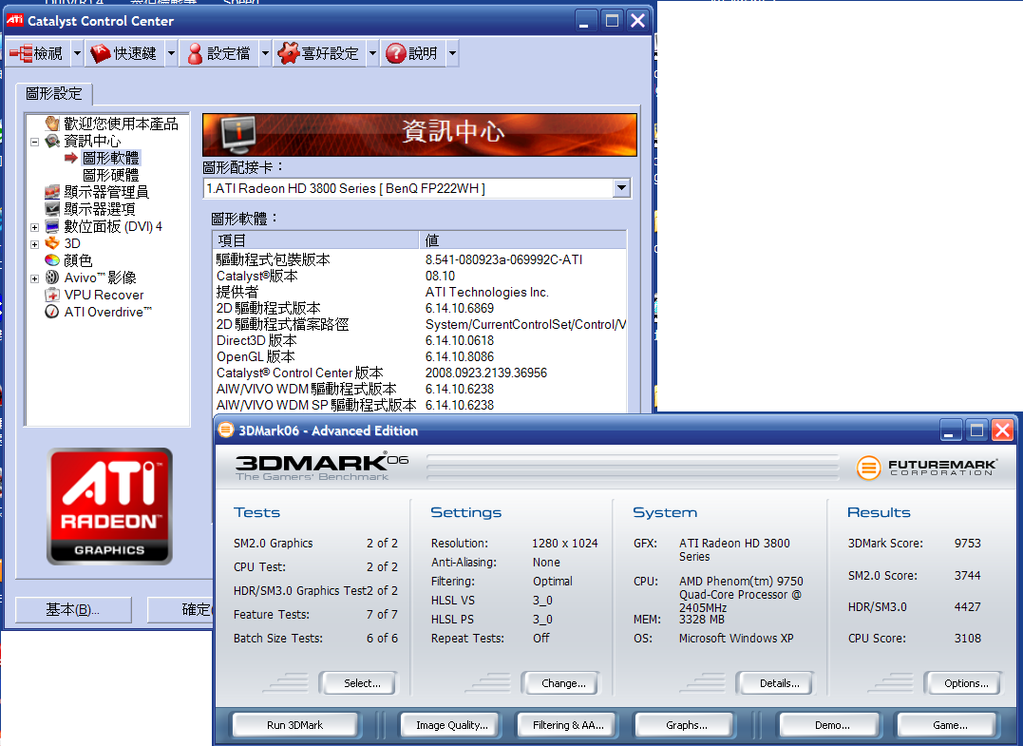
Task: Click the 3DMark06 Gamers' Benchmark logo
Action: [322, 467]
